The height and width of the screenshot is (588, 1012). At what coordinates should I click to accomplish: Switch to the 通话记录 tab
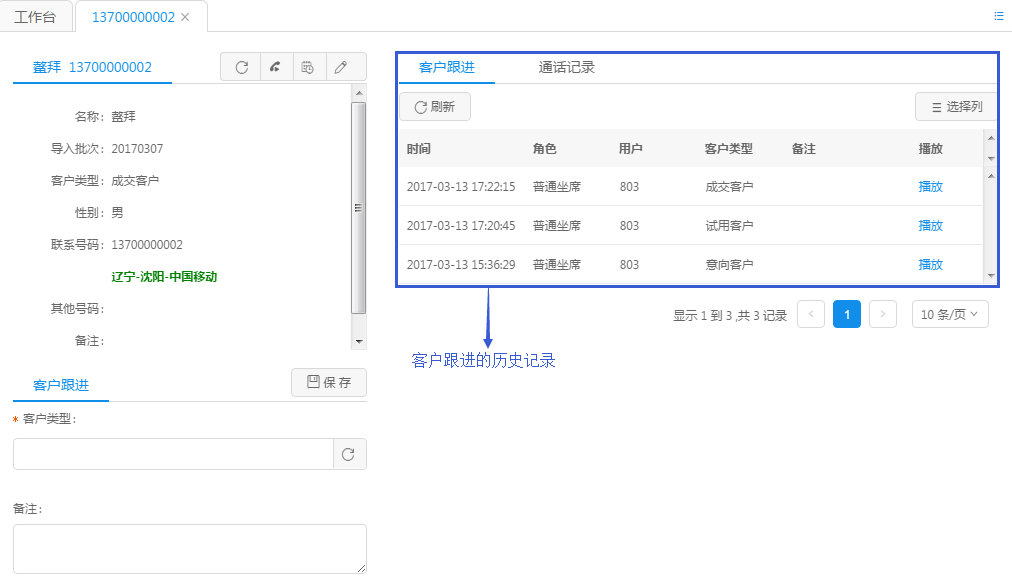566,68
